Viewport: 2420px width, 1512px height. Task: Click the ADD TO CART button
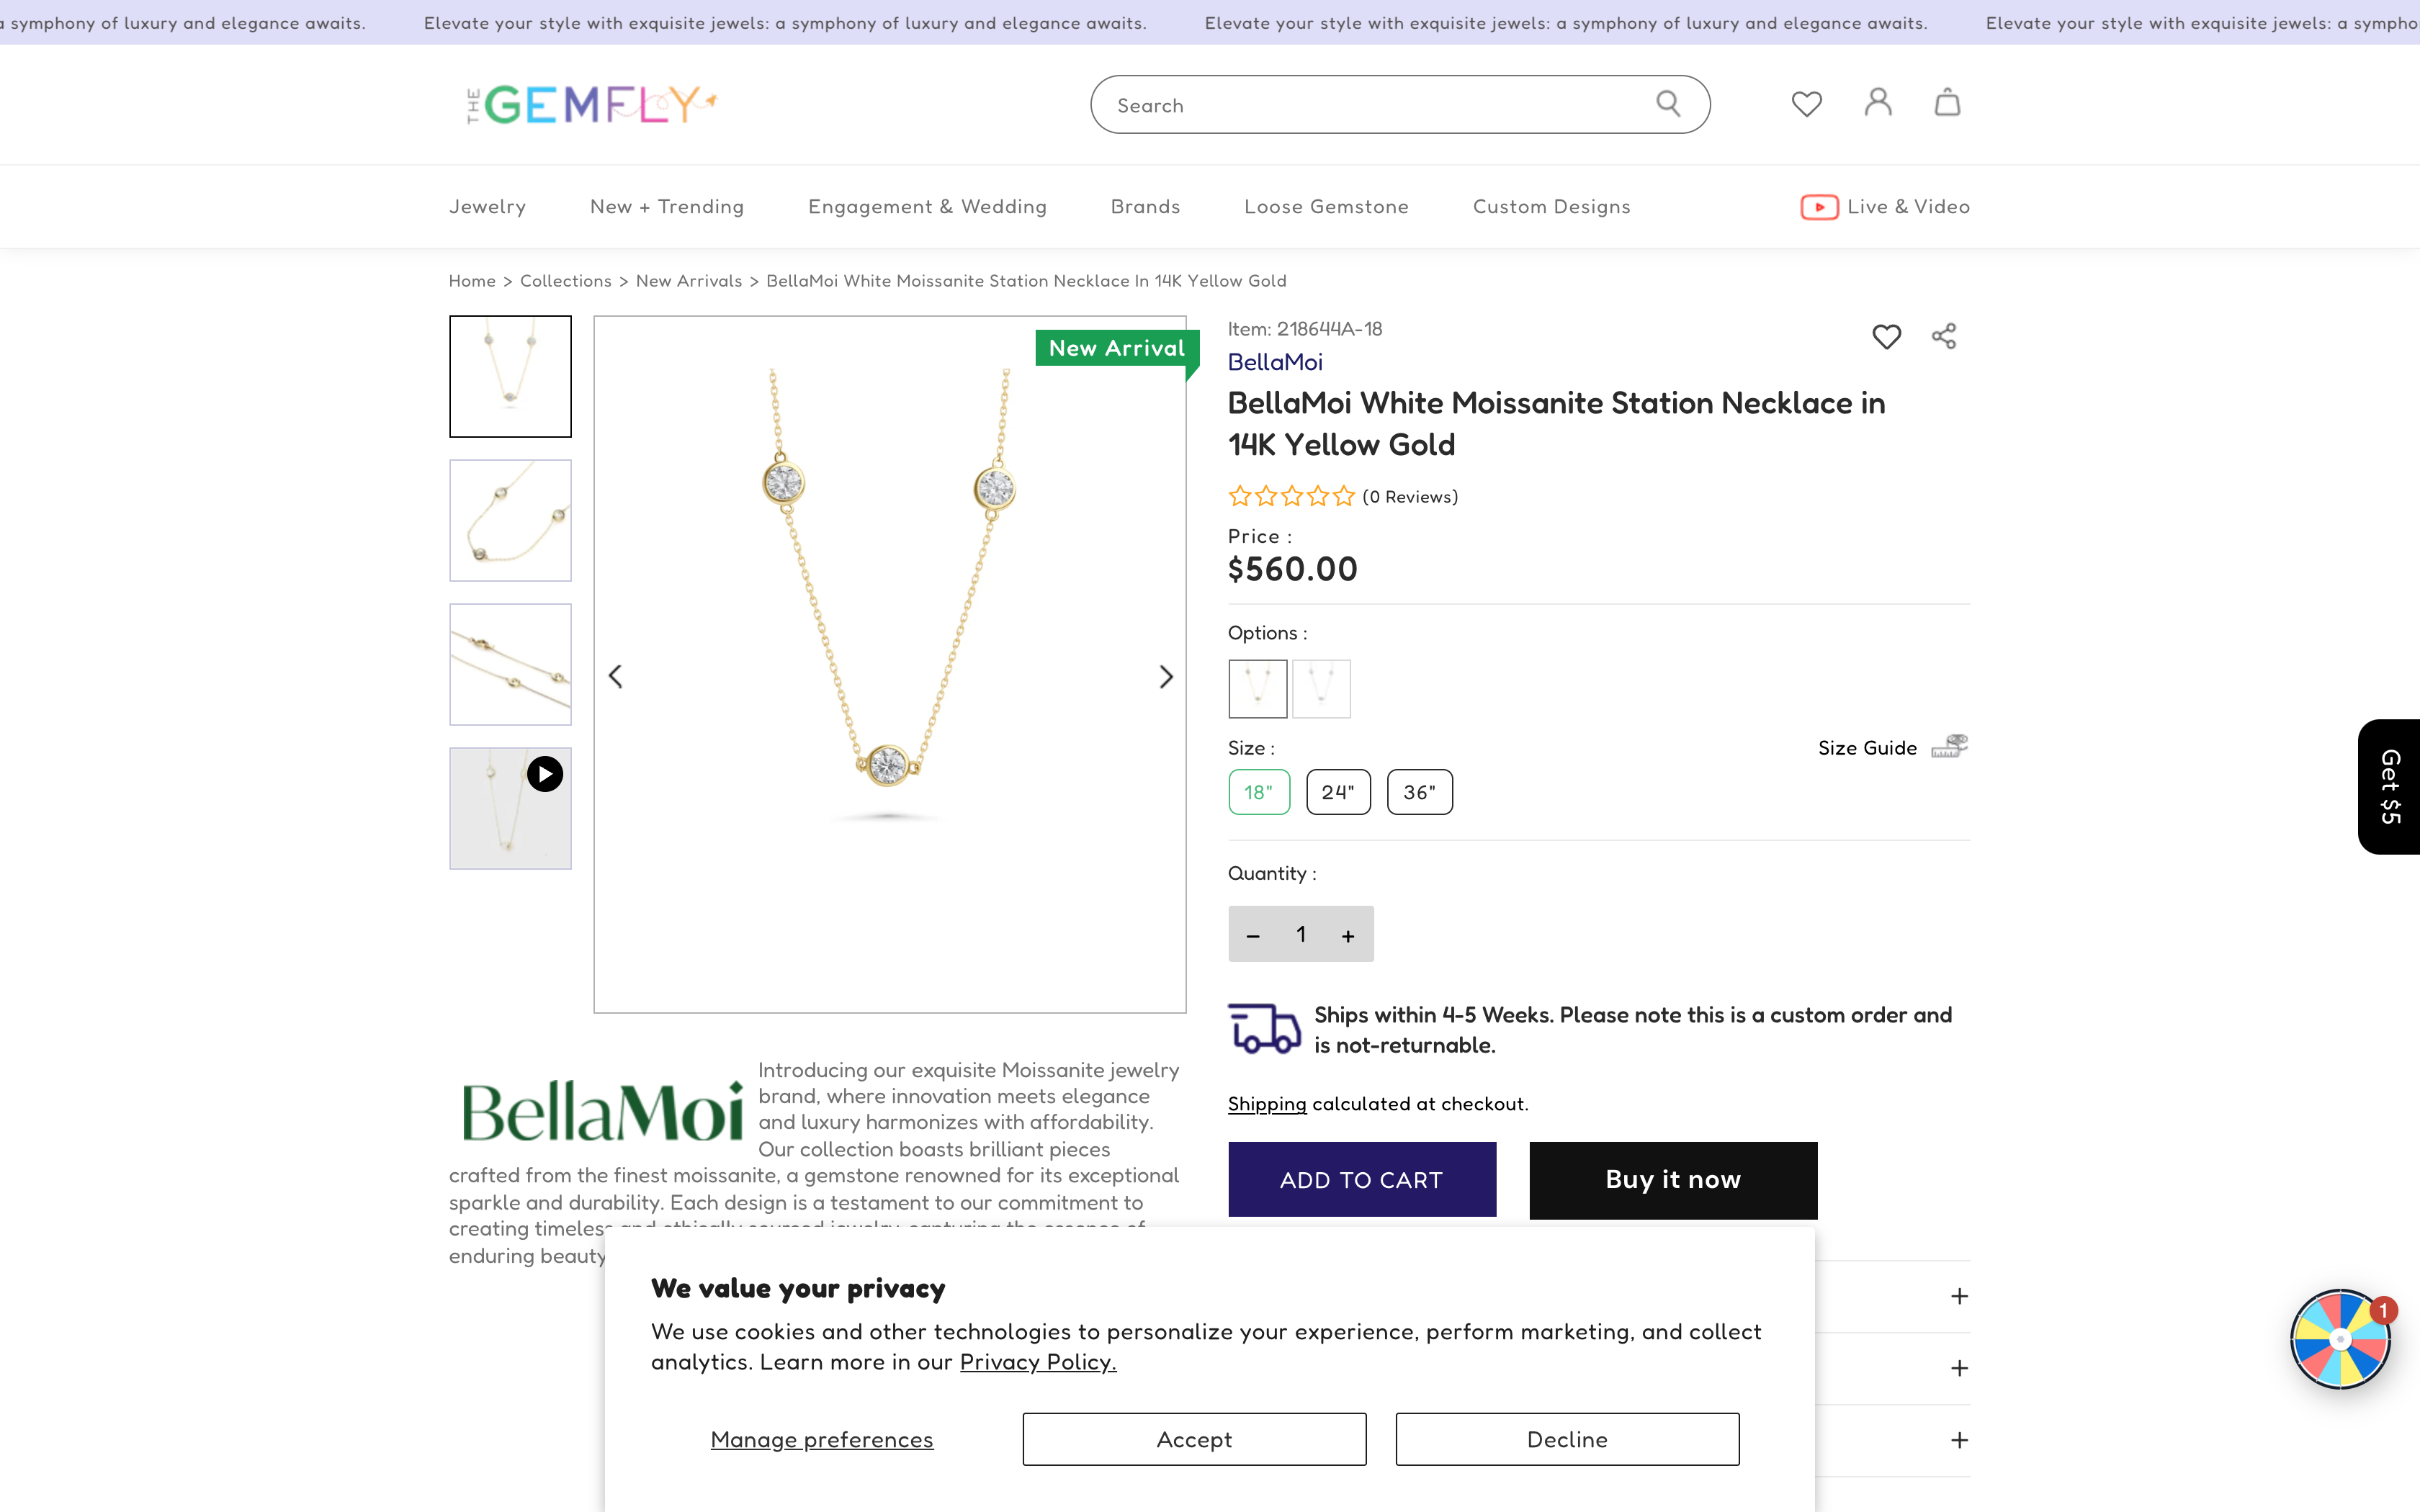click(1361, 1180)
